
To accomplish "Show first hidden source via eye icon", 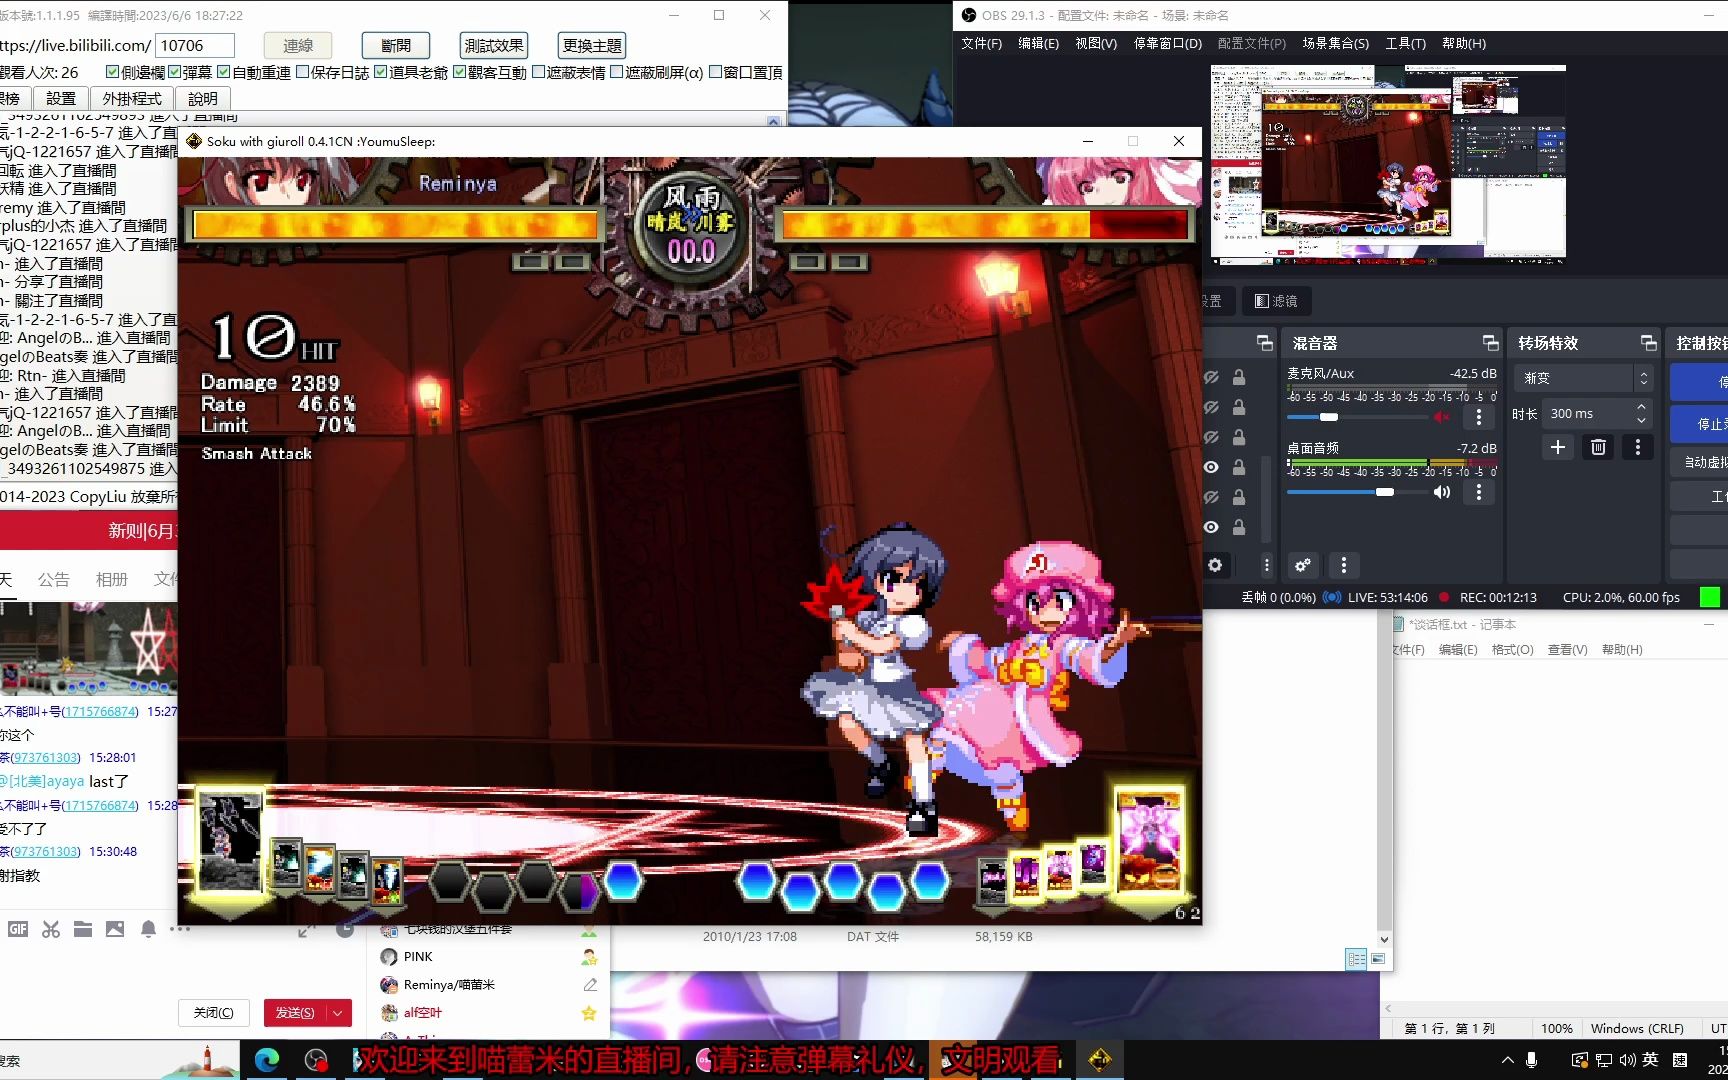I will click(1211, 377).
